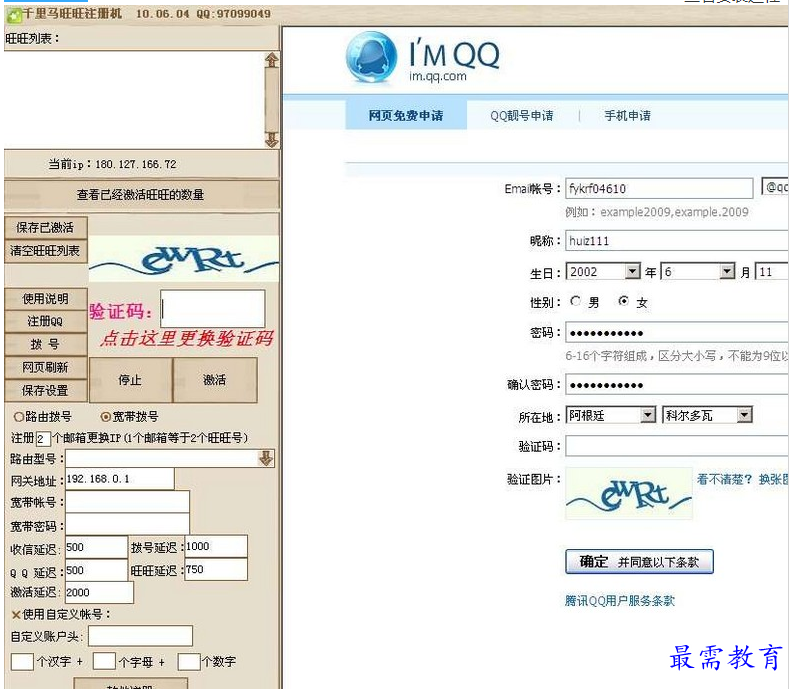Open 路由型号 dropdown arrow
The height and width of the screenshot is (689, 791).
click(266, 458)
